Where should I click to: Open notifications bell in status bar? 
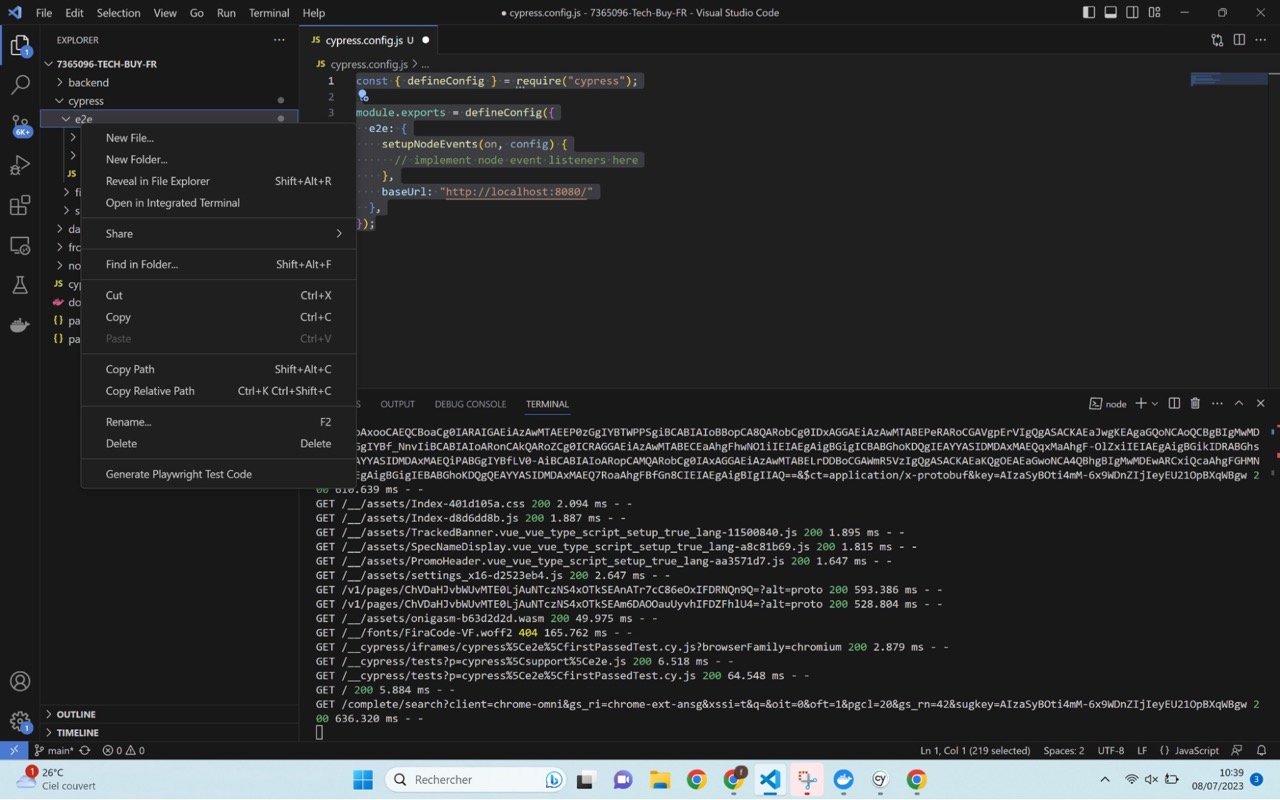(1261, 750)
